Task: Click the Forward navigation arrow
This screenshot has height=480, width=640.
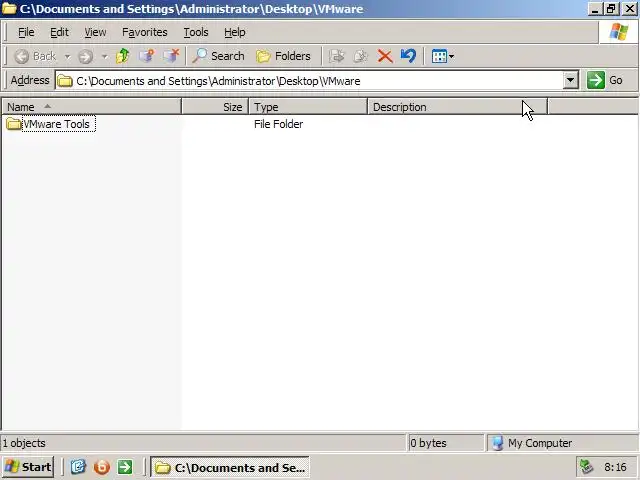Action: (x=85, y=56)
